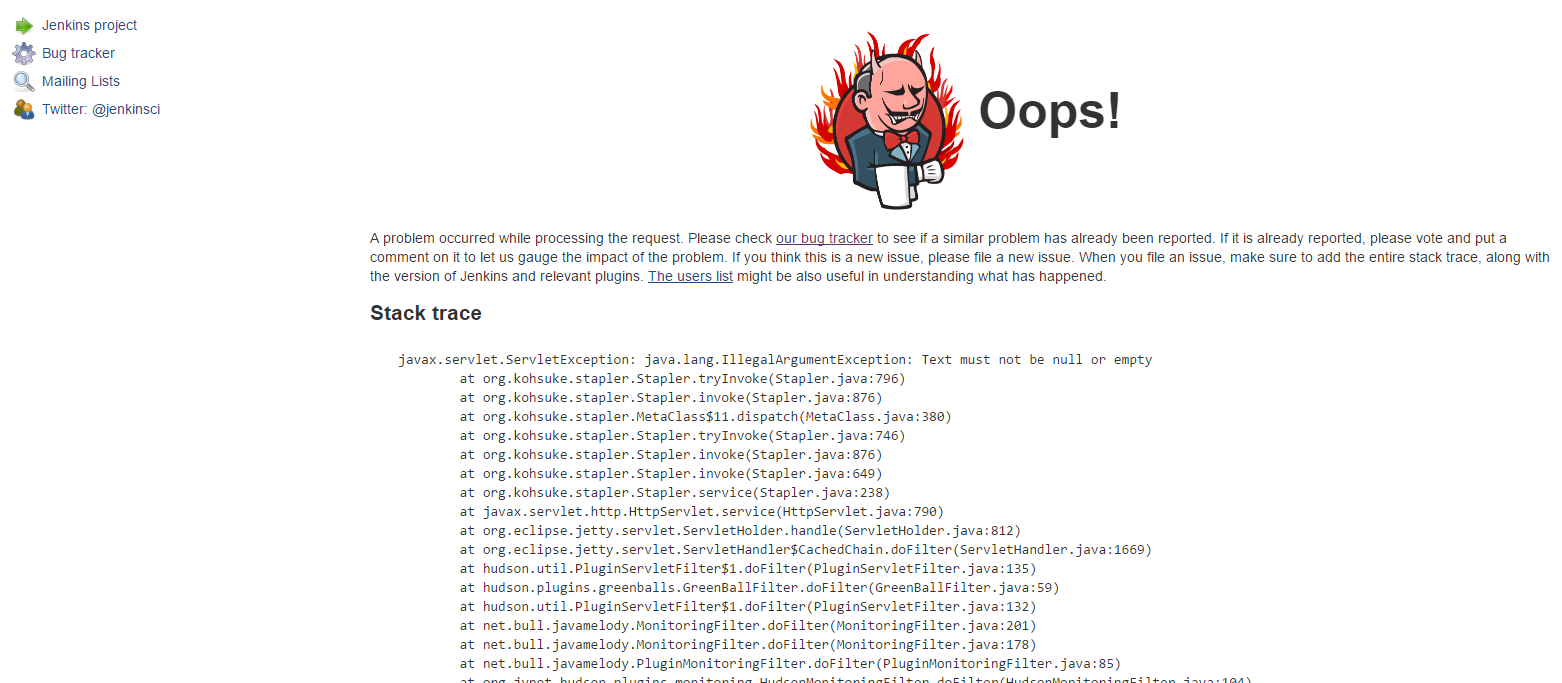Click the people icon beside Twitter
Screen dimensions: 1562x683
[x=24, y=110]
